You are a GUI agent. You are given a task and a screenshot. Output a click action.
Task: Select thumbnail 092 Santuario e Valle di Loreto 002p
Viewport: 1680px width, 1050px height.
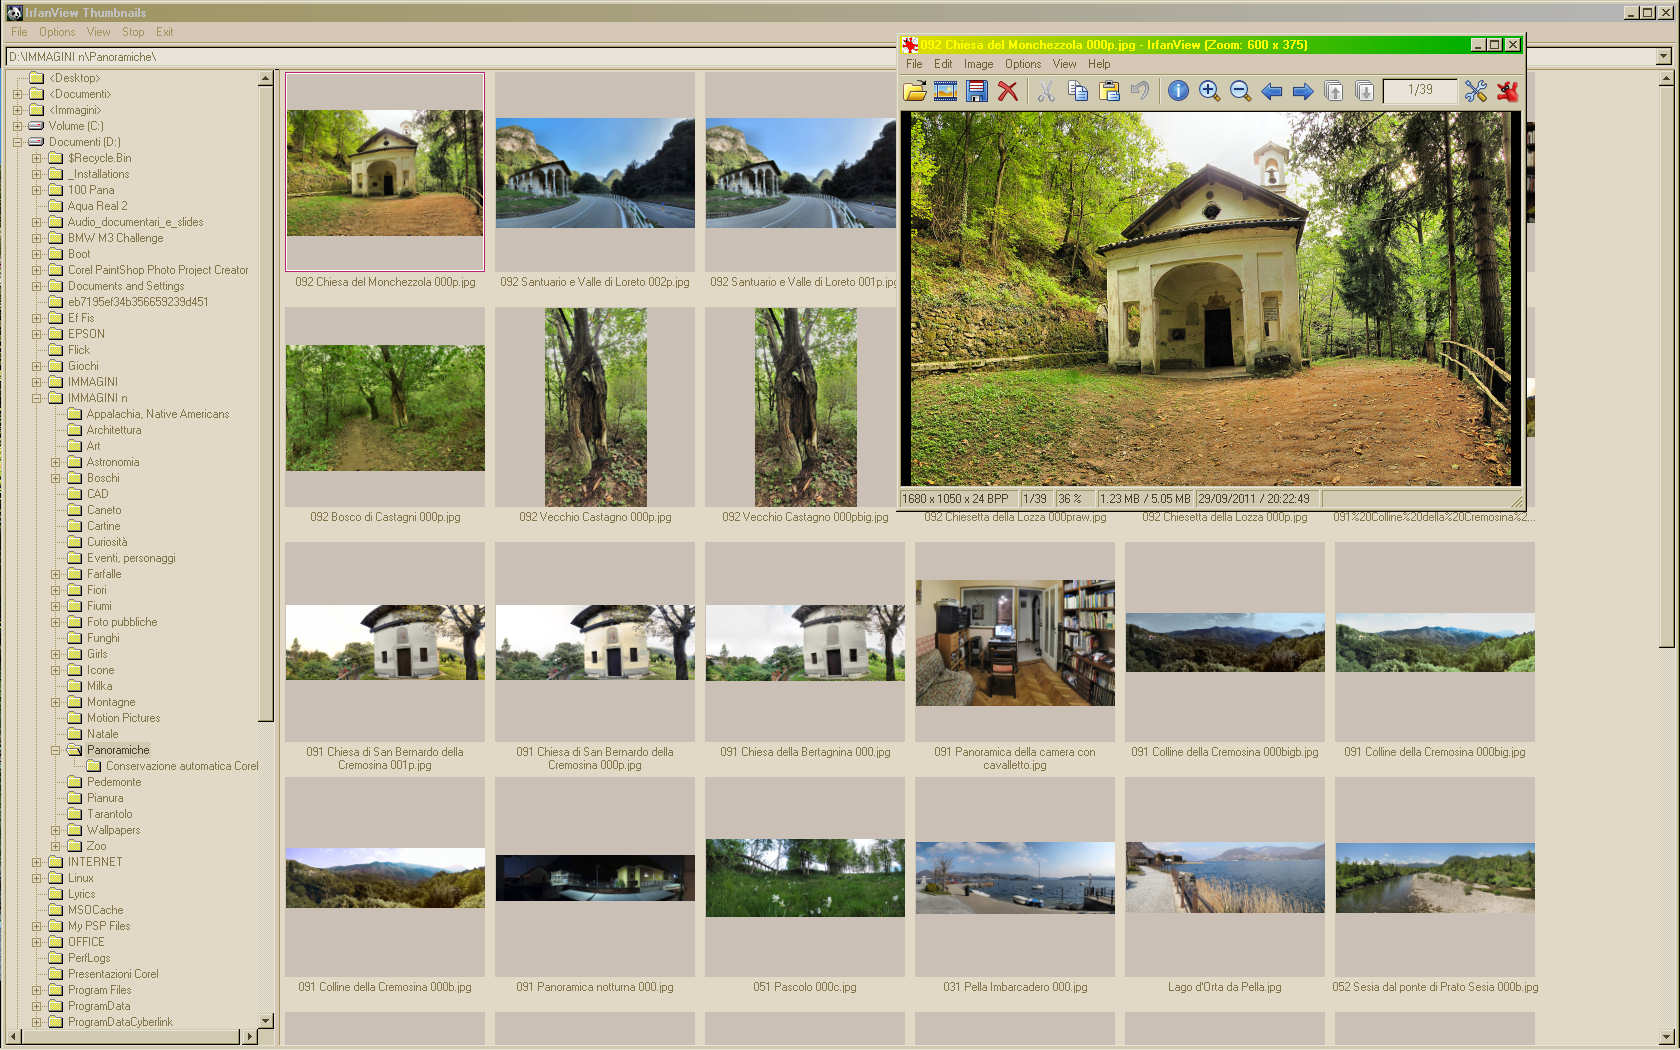click(x=595, y=173)
